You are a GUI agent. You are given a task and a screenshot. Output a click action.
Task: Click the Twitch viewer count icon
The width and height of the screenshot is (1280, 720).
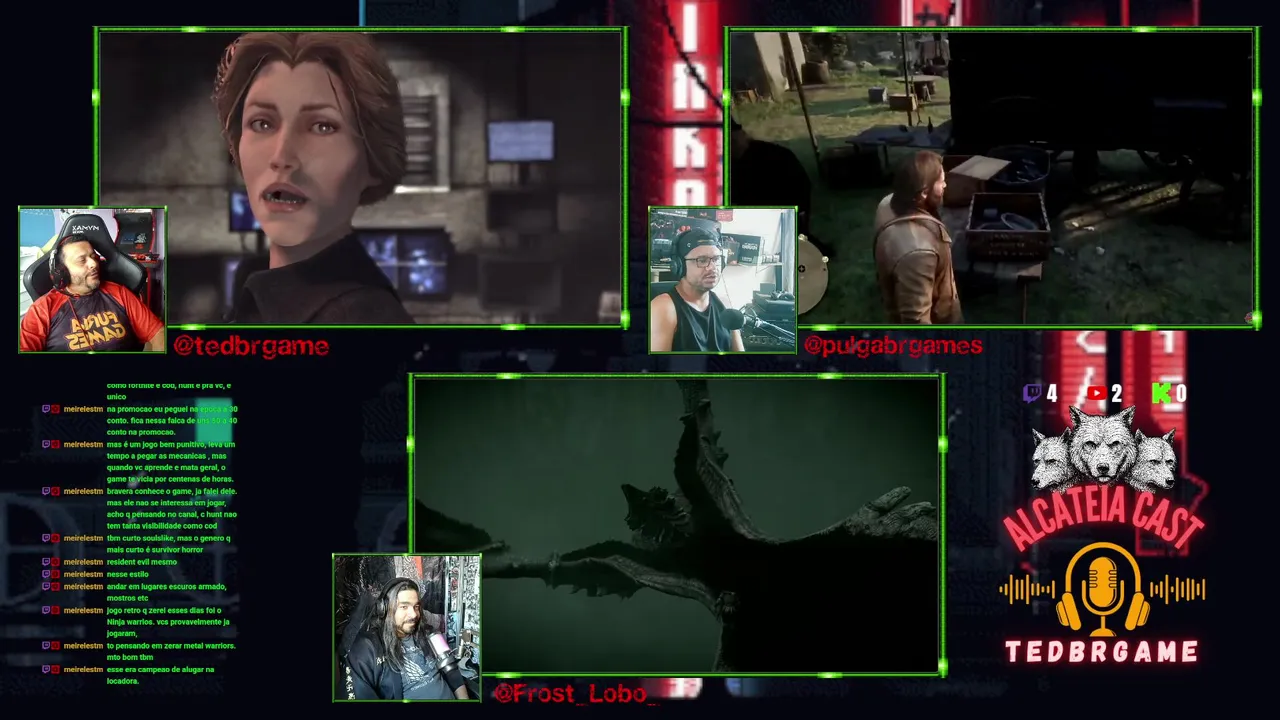coord(1031,394)
